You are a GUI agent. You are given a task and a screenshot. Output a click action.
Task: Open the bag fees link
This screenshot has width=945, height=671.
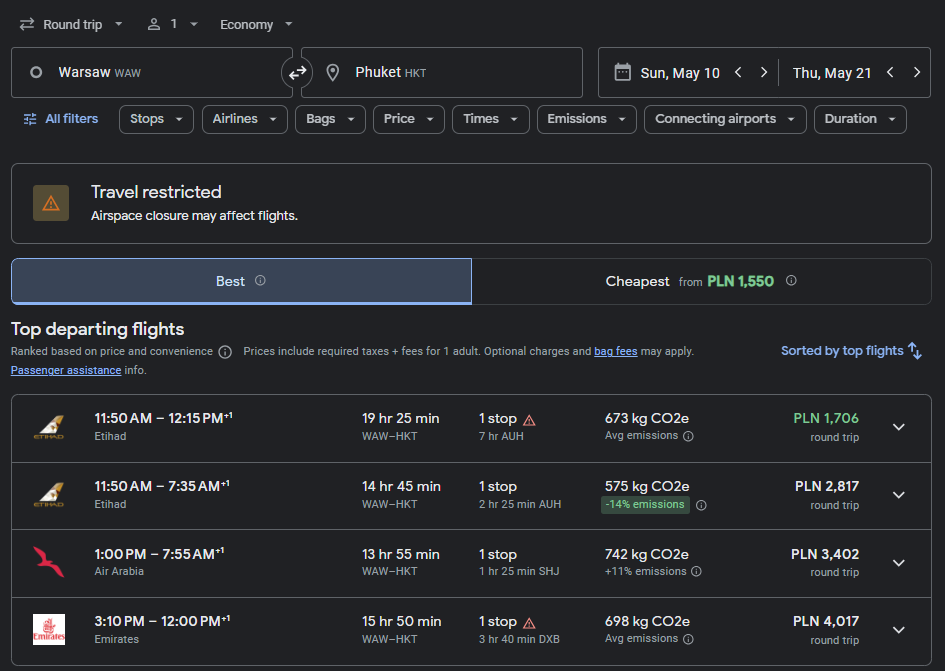615,351
